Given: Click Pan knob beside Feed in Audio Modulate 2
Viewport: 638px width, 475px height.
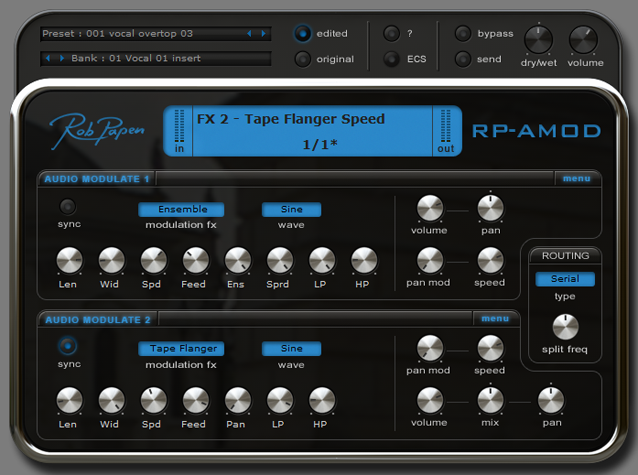Looking at the screenshot, I should [x=238, y=400].
